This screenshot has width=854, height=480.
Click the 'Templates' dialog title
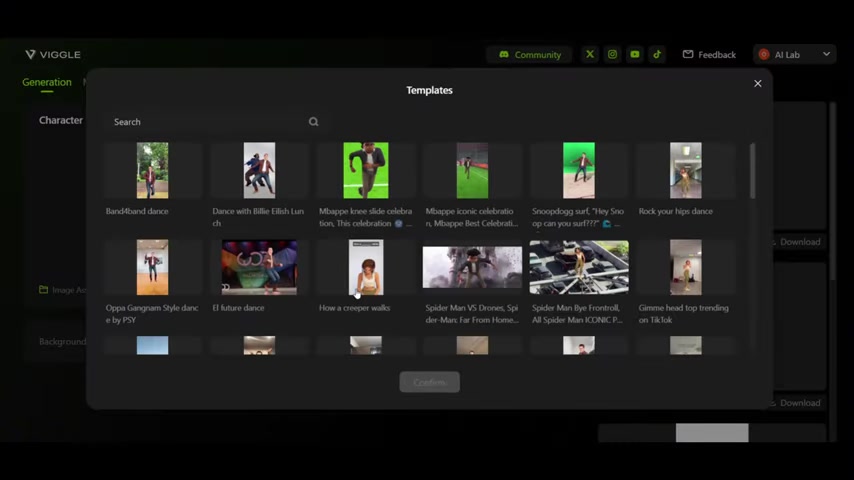(429, 90)
